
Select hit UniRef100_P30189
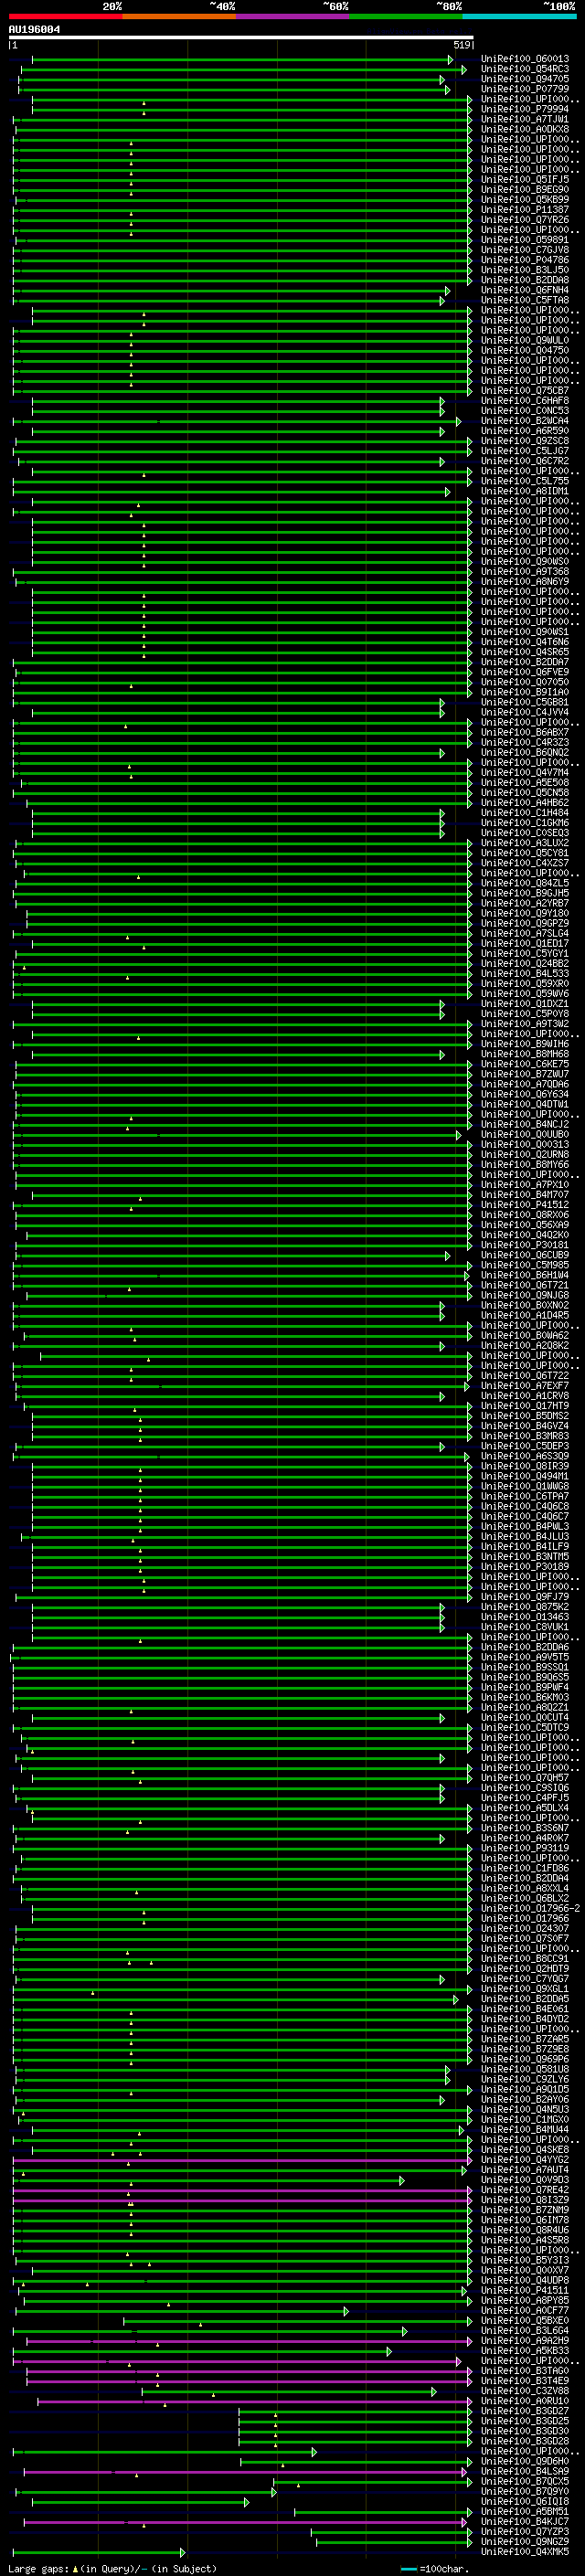pos(525,1567)
